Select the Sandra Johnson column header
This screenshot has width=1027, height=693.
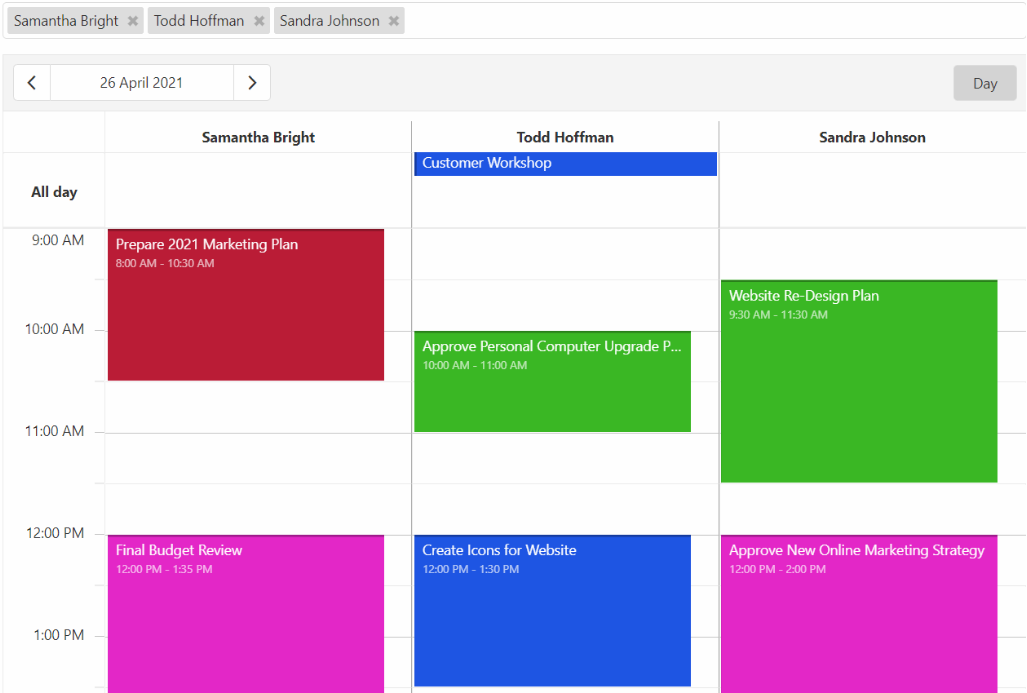click(x=872, y=138)
